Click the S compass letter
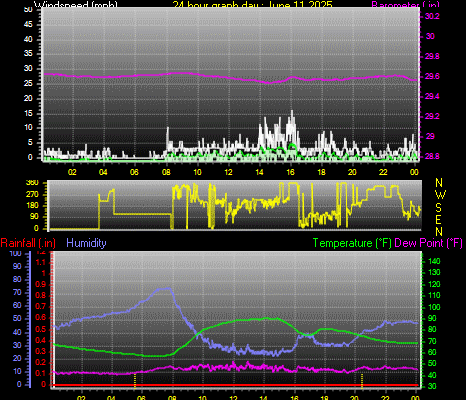The height and width of the screenshot is (400, 466). (x=438, y=207)
